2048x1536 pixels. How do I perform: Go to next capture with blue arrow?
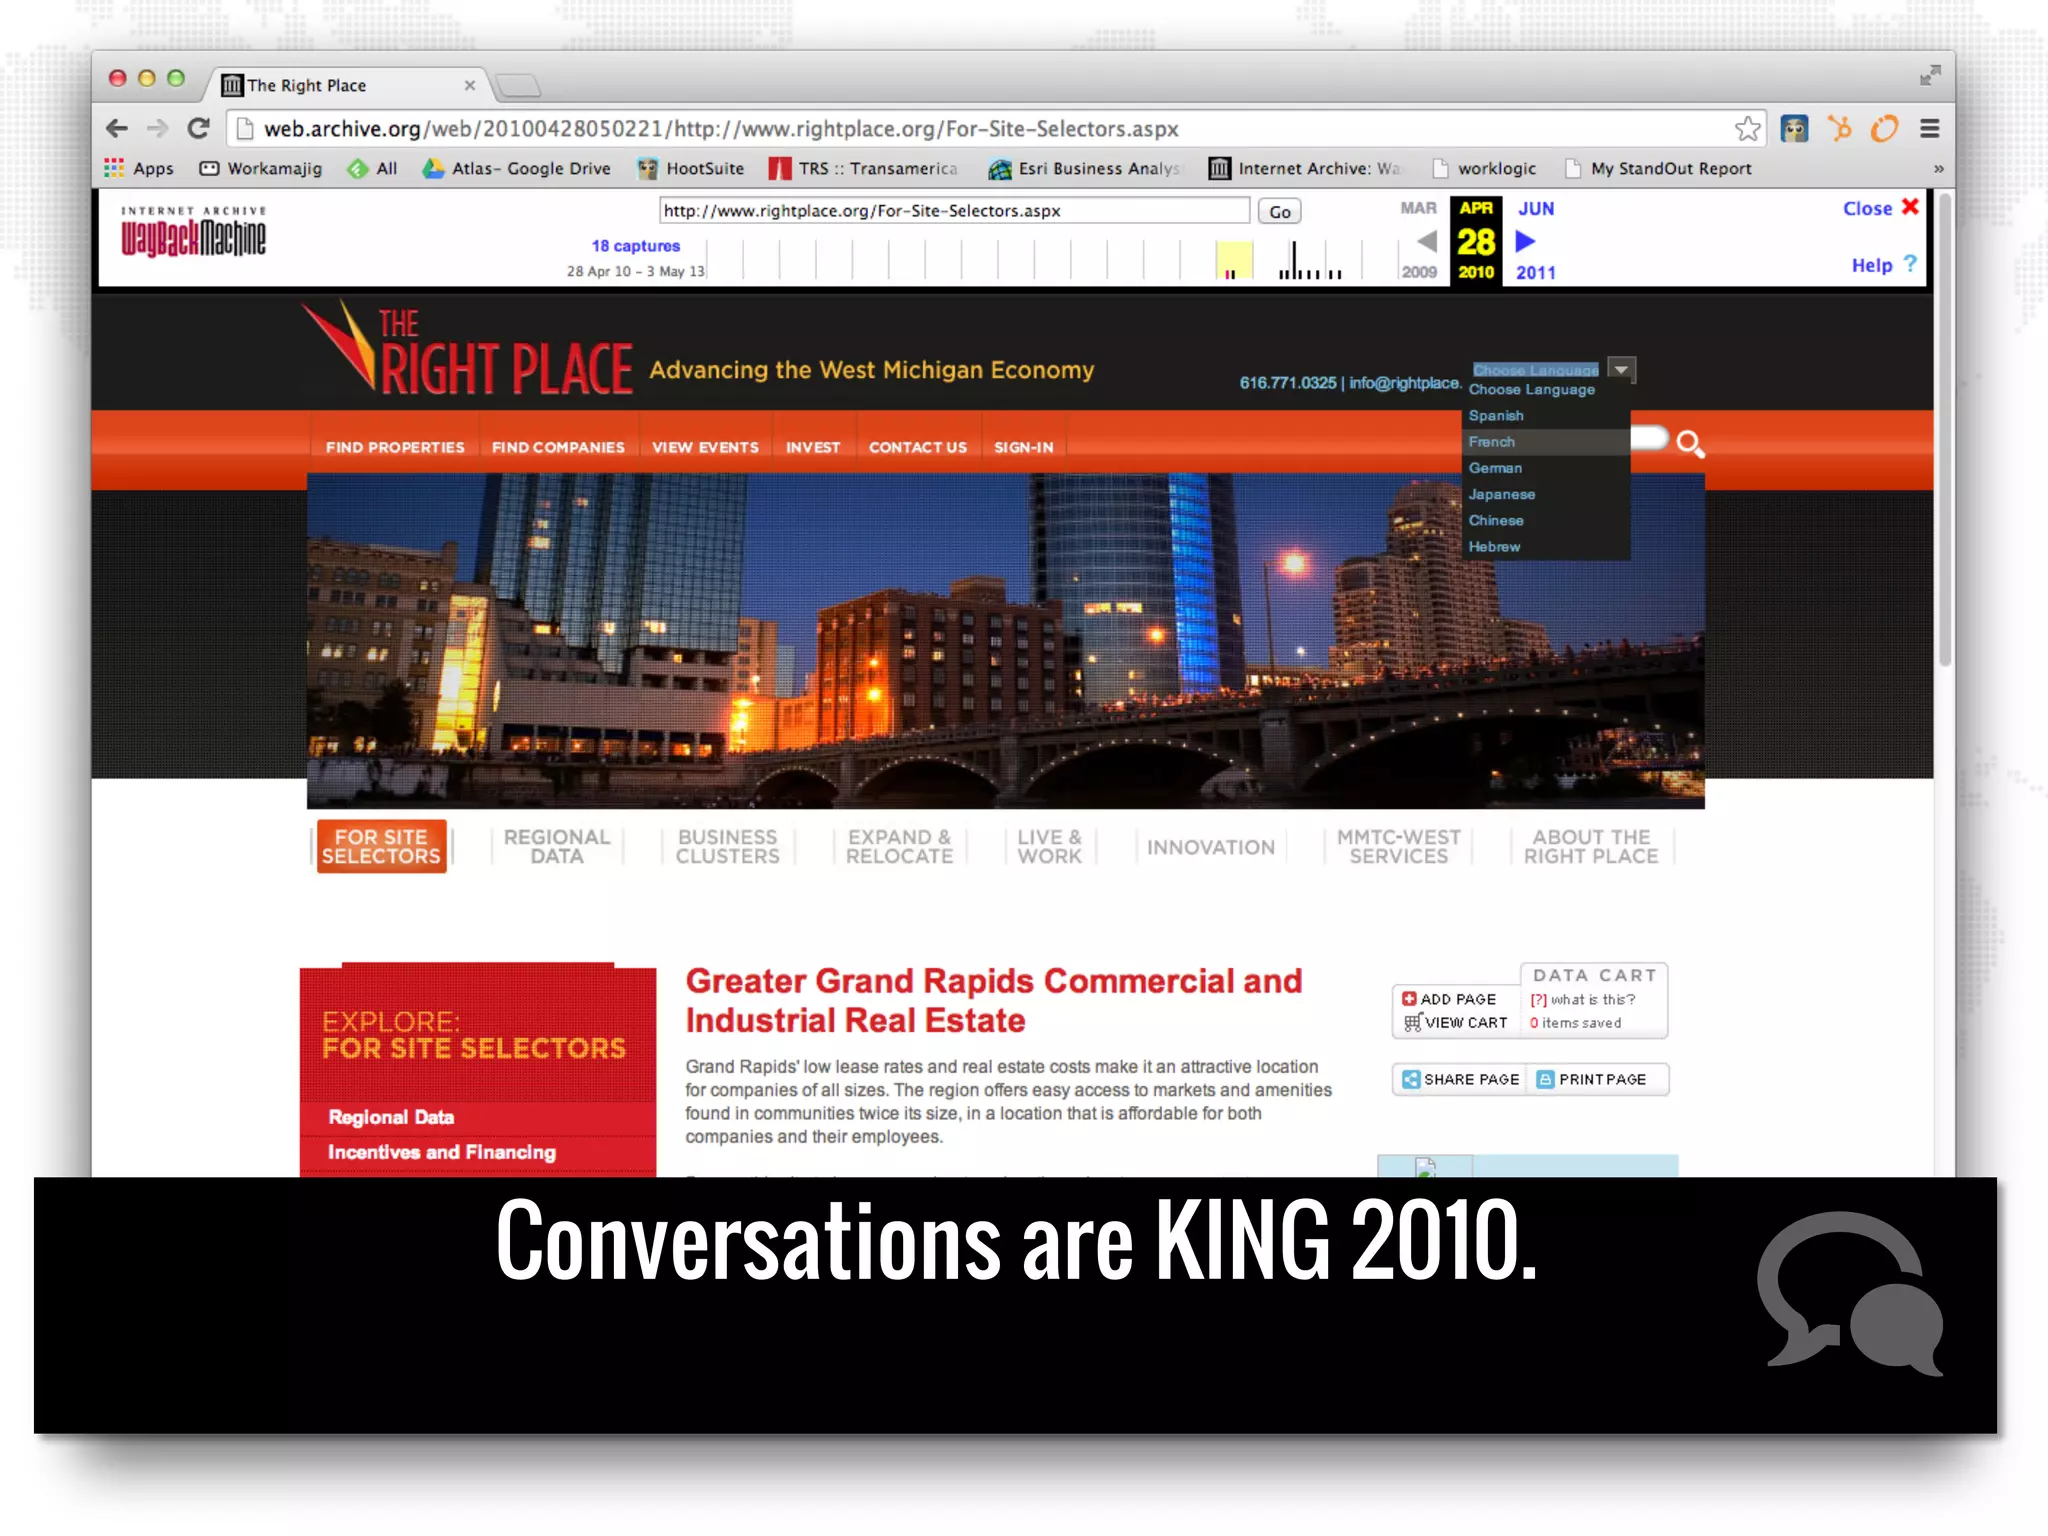[1525, 241]
